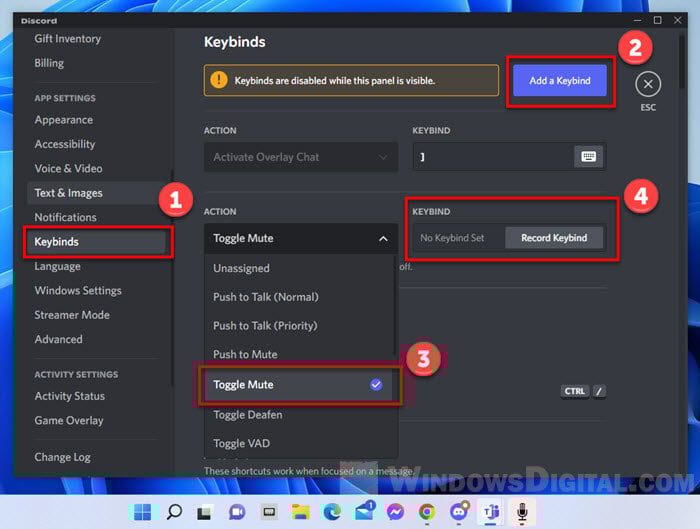The height and width of the screenshot is (529, 700).
Task: Go to Appearance settings
Action: click(x=64, y=120)
